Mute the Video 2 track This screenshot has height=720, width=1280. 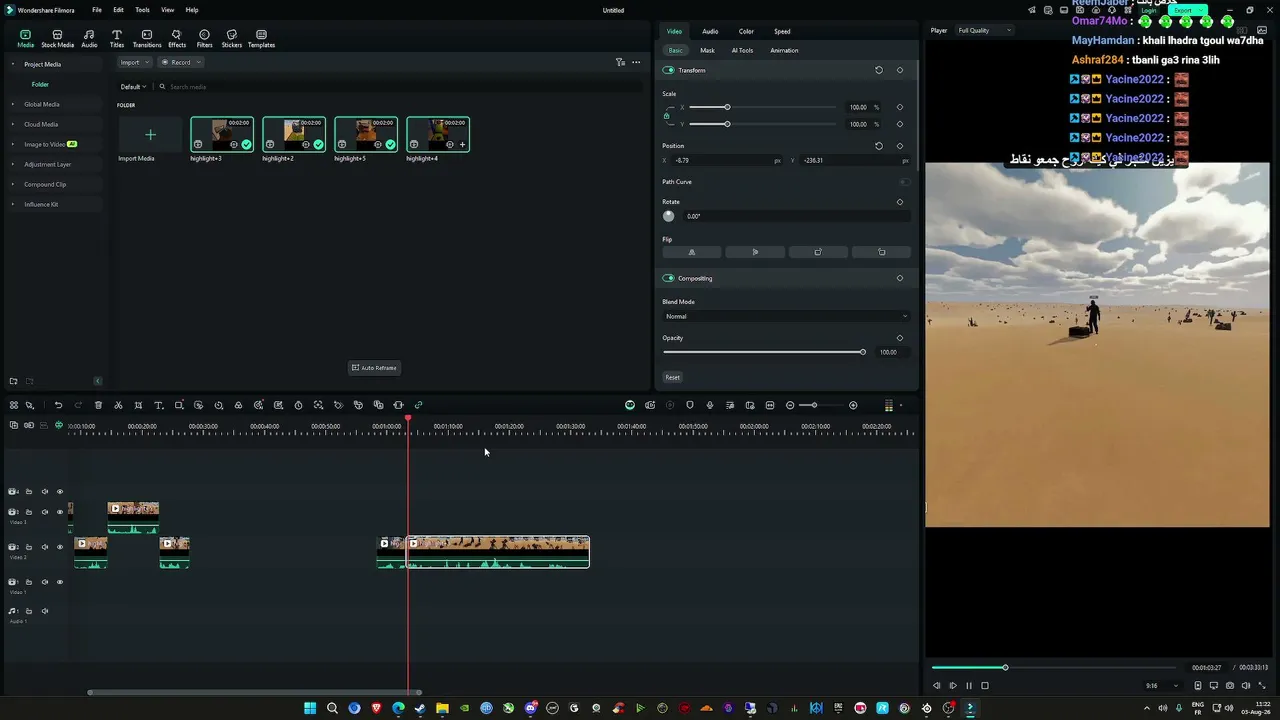44,547
